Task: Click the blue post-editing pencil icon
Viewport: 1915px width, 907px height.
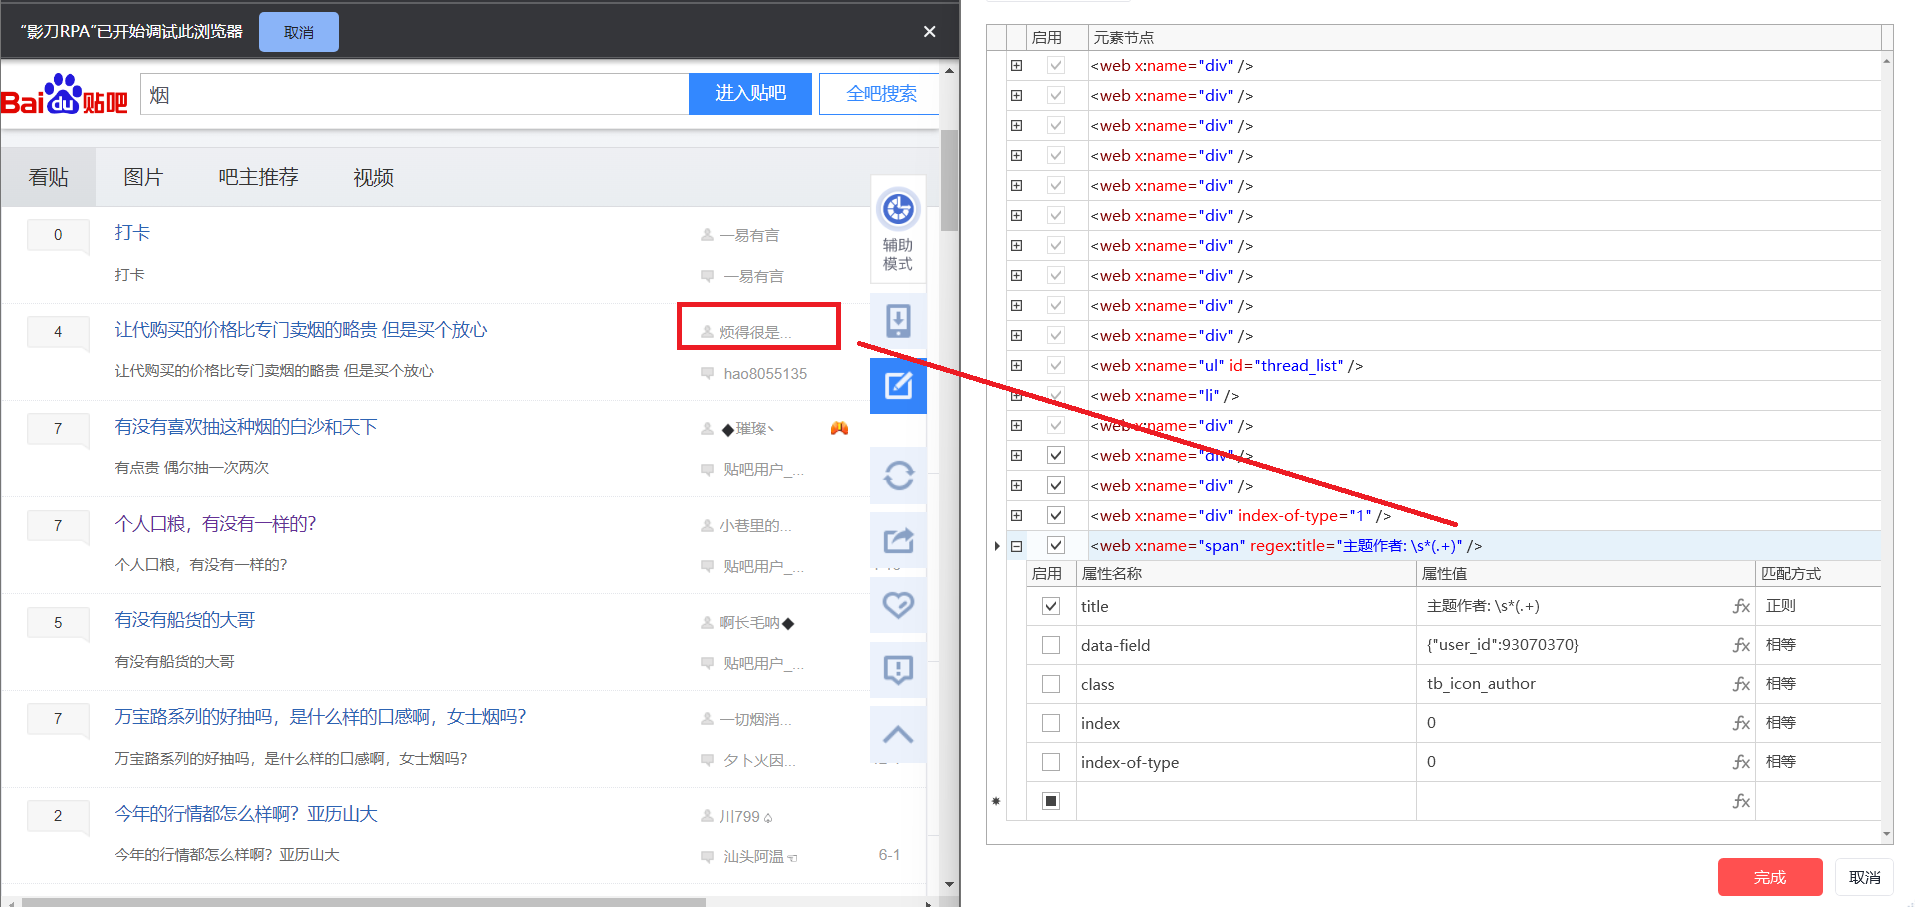Action: pos(898,385)
